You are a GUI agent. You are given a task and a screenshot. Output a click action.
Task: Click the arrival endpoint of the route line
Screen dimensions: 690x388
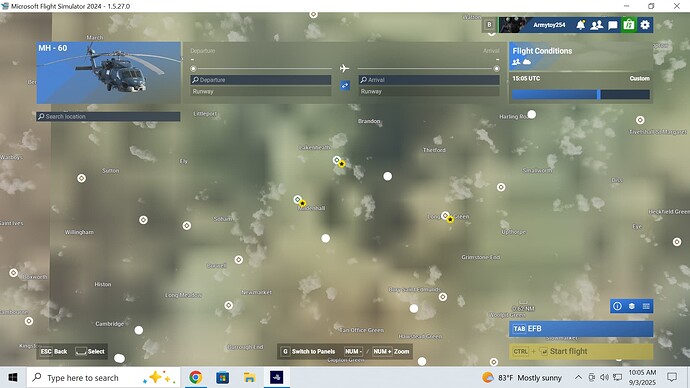pos(496,69)
